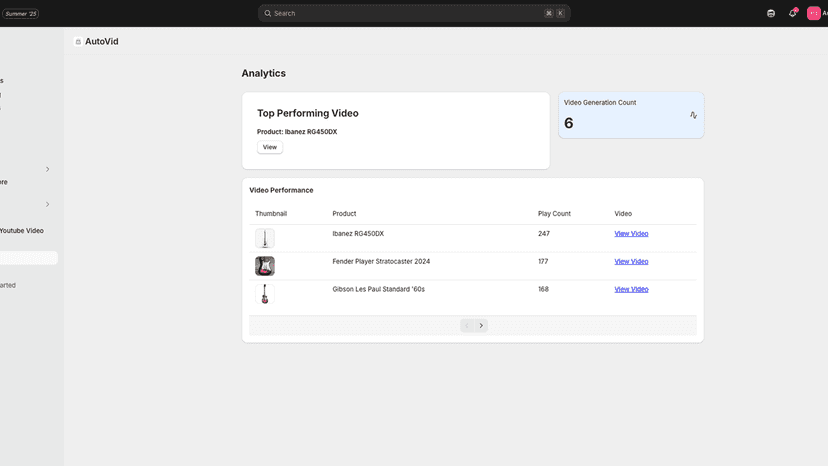Go to previous page of Video Performance
828x466 pixels.
(x=467, y=325)
